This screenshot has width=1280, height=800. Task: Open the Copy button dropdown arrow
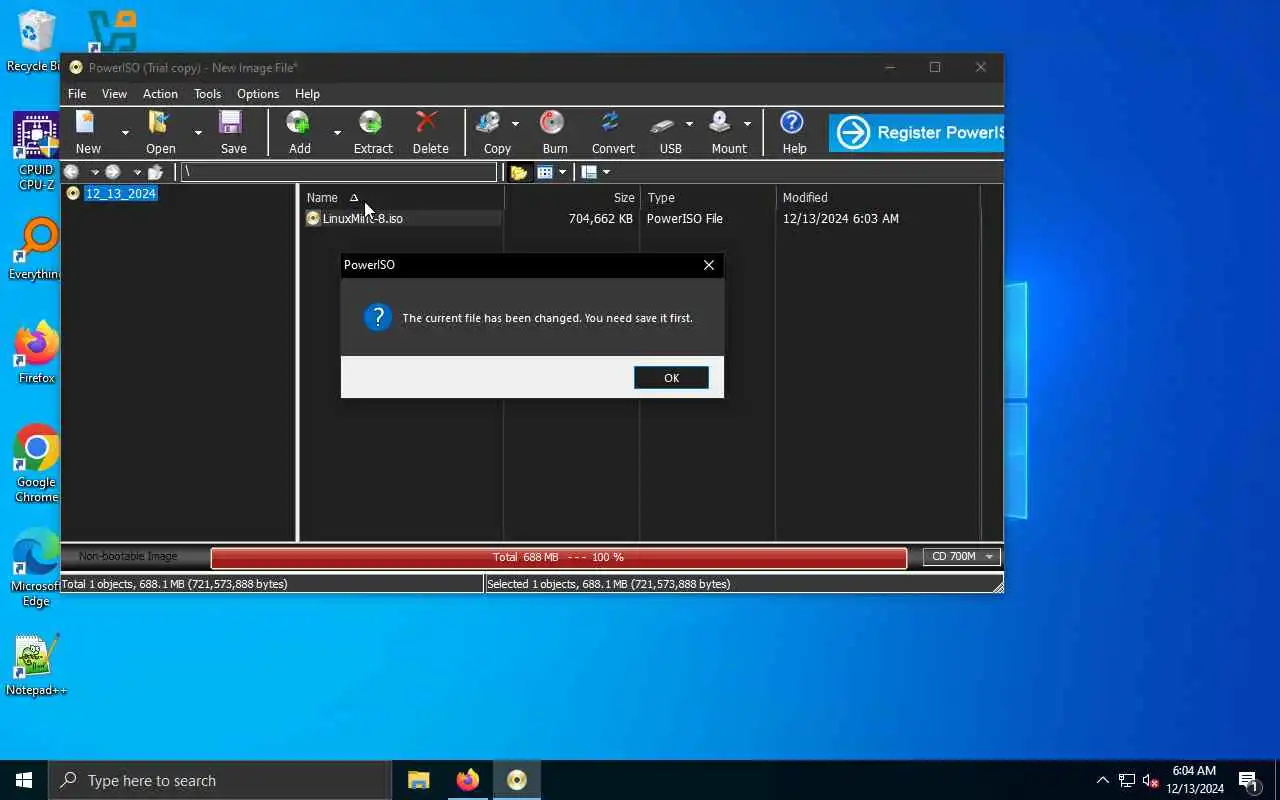point(515,124)
